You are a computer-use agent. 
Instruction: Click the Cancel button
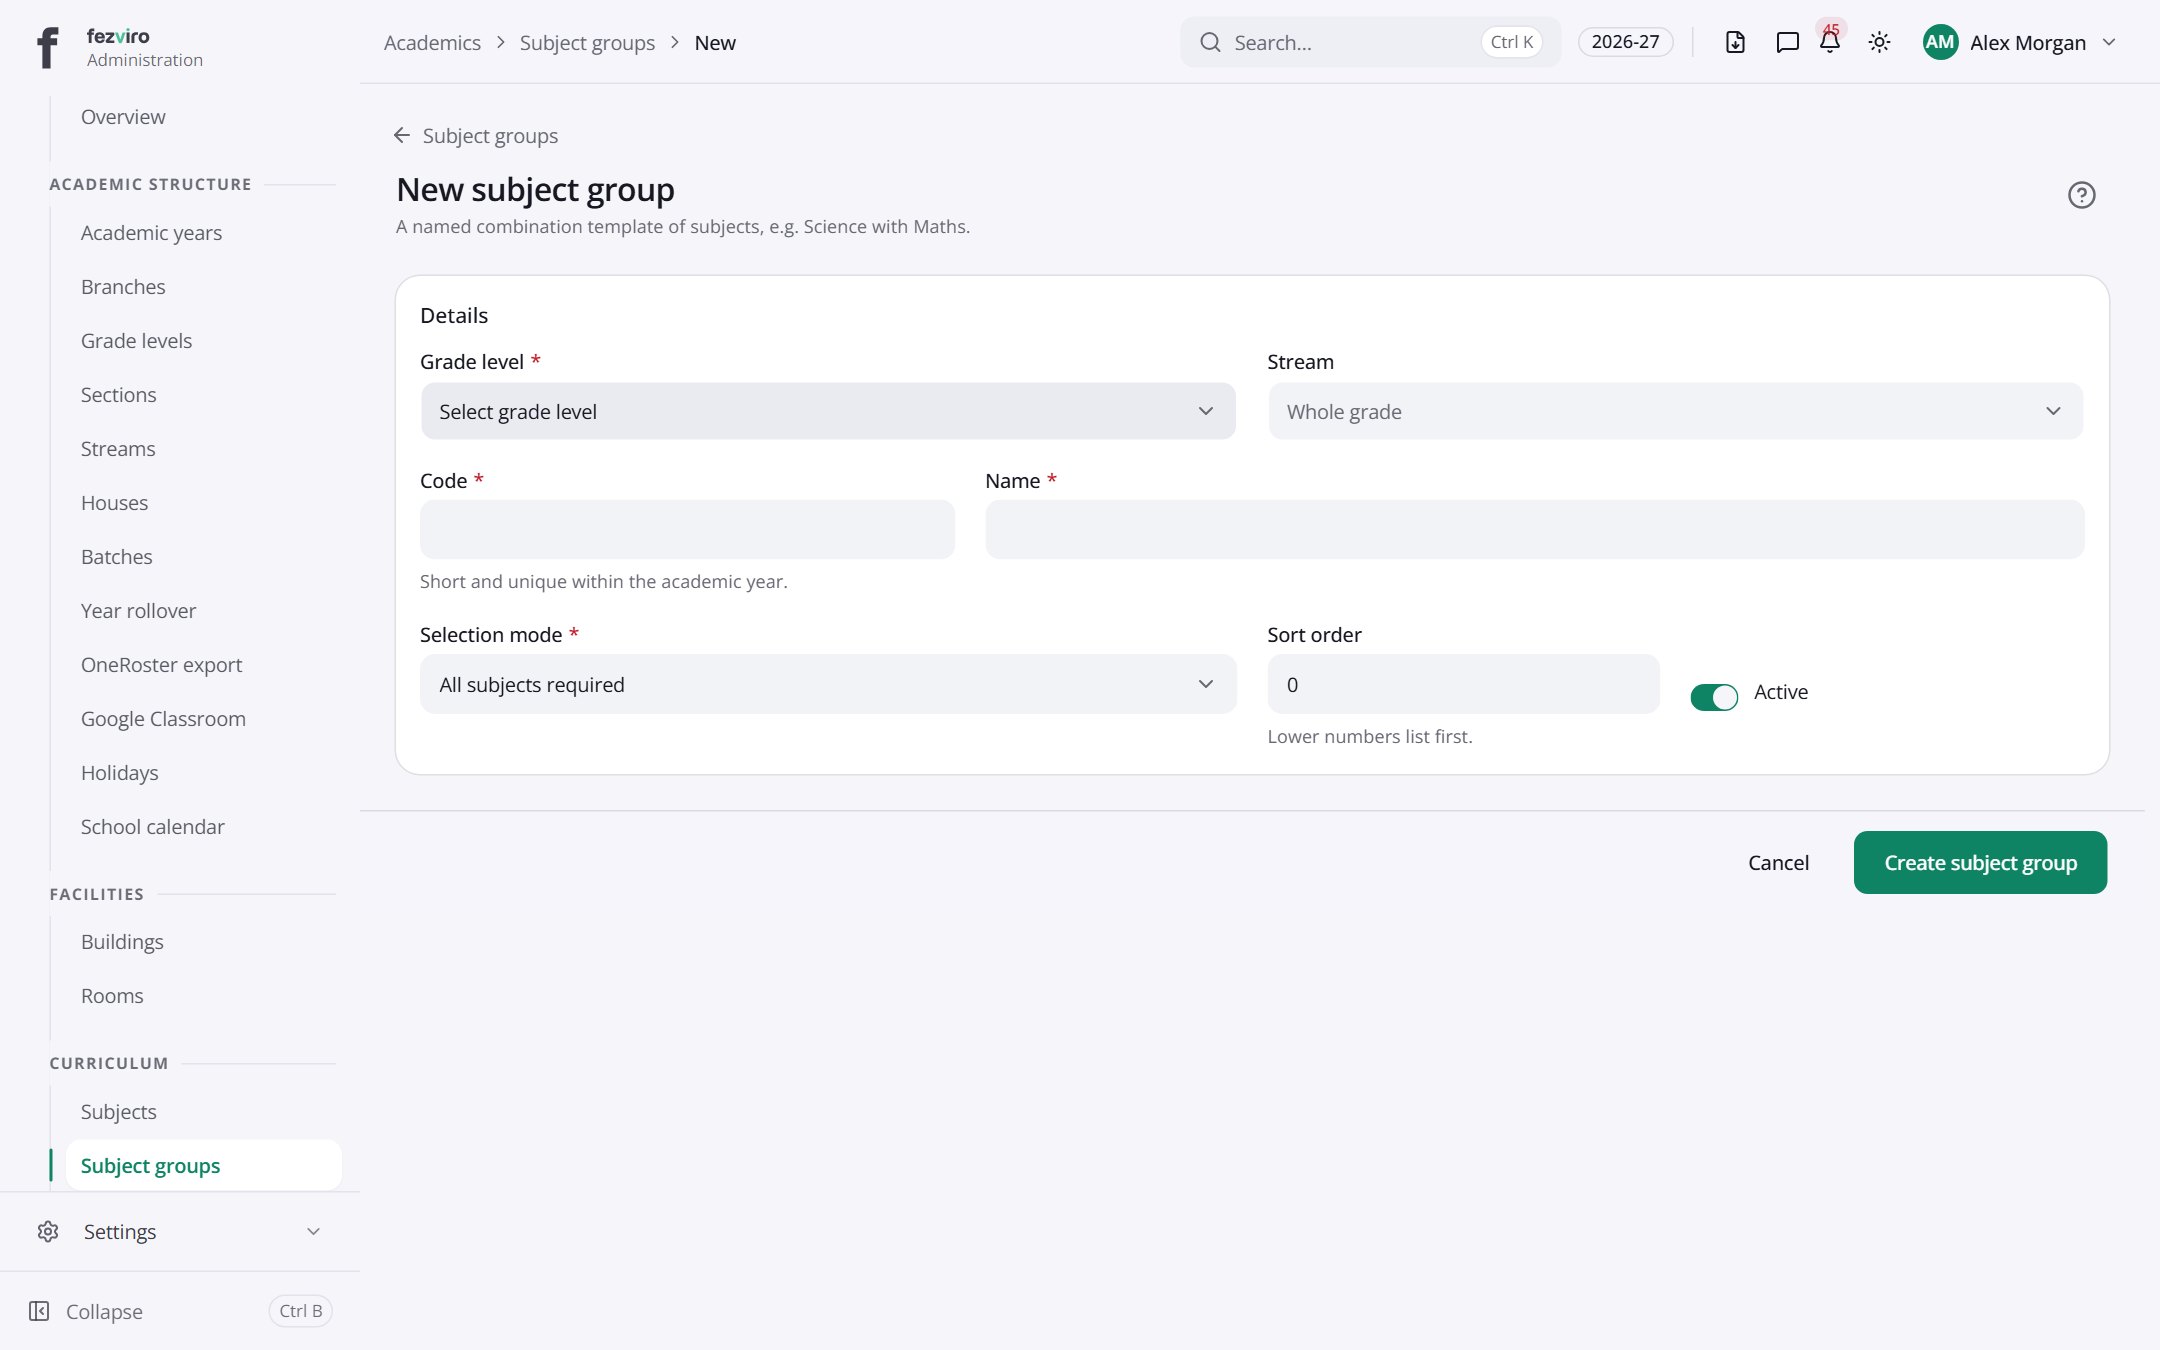(x=1778, y=862)
